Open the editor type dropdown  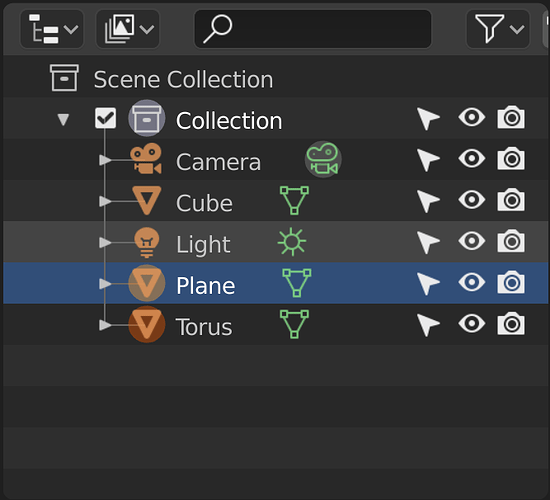[52, 29]
